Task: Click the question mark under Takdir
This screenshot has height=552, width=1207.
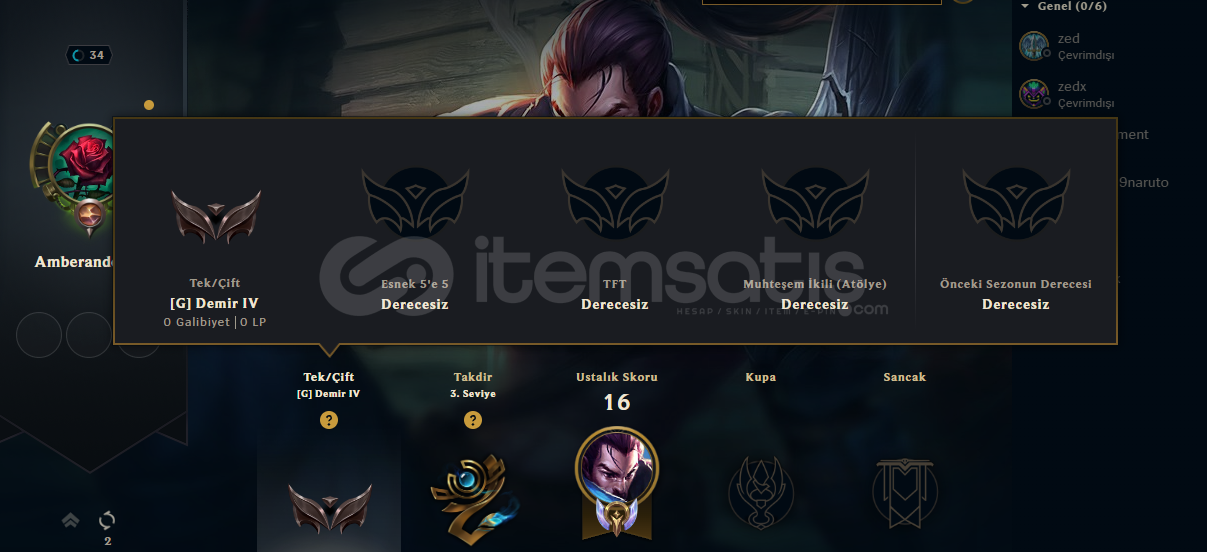Action: 473,420
